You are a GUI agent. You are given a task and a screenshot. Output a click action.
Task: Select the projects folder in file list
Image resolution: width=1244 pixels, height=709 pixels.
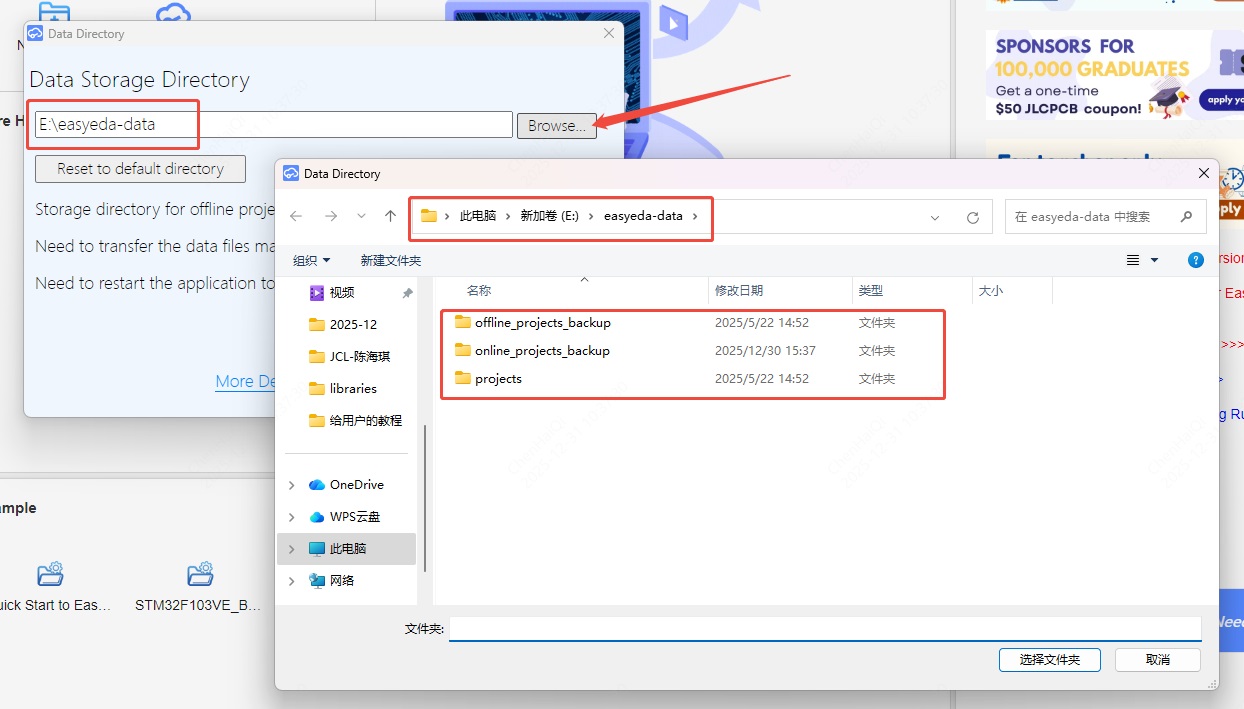click(498, 379)
